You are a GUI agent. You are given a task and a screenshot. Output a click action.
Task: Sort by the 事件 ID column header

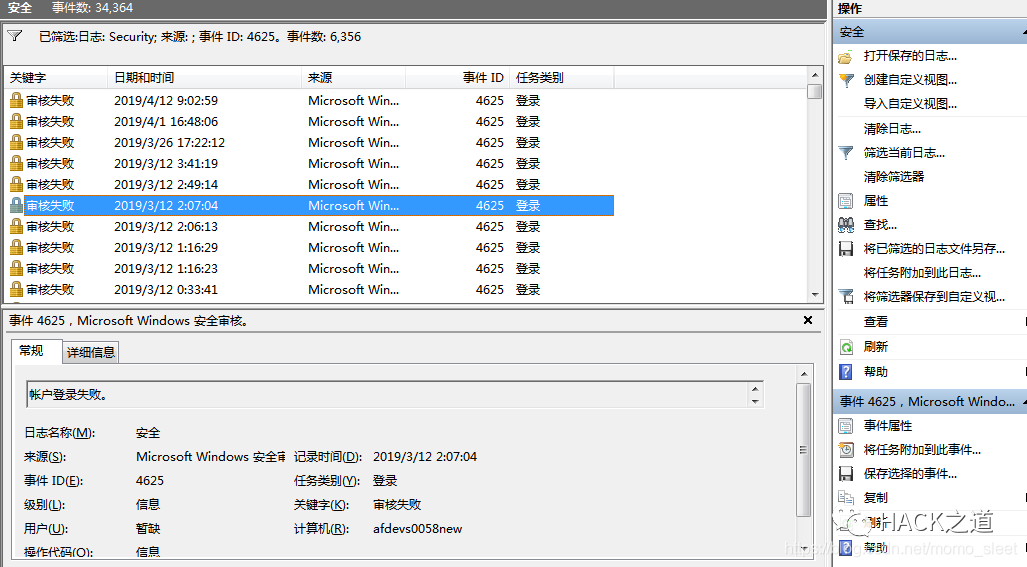(458, 78)
